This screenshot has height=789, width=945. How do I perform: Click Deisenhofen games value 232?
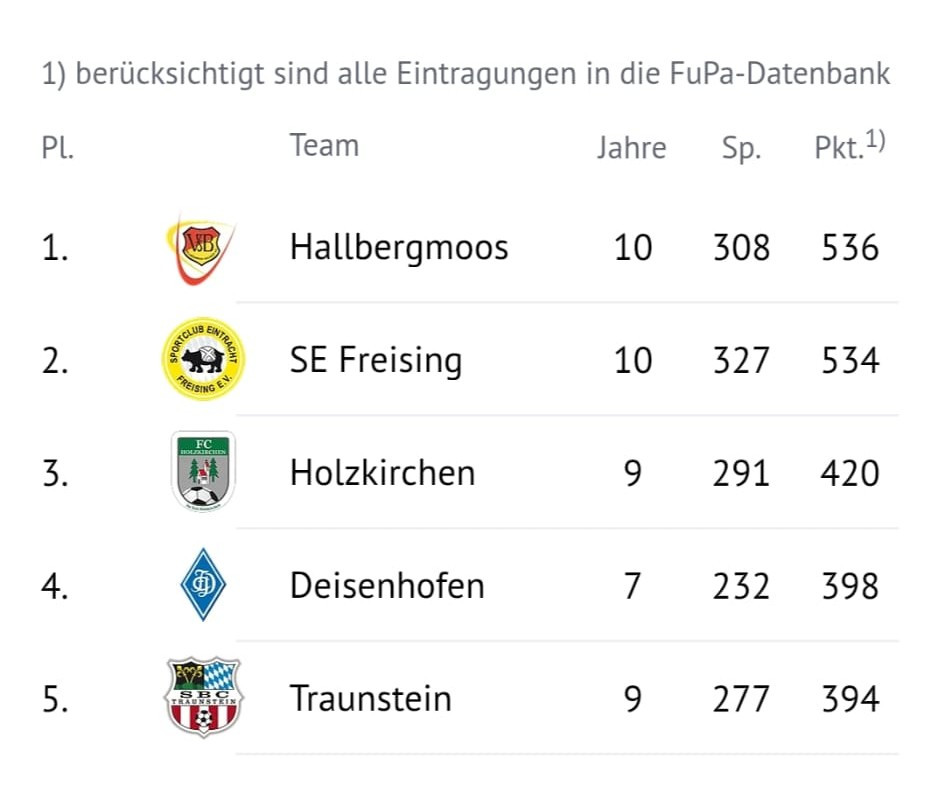coord(741,585)
